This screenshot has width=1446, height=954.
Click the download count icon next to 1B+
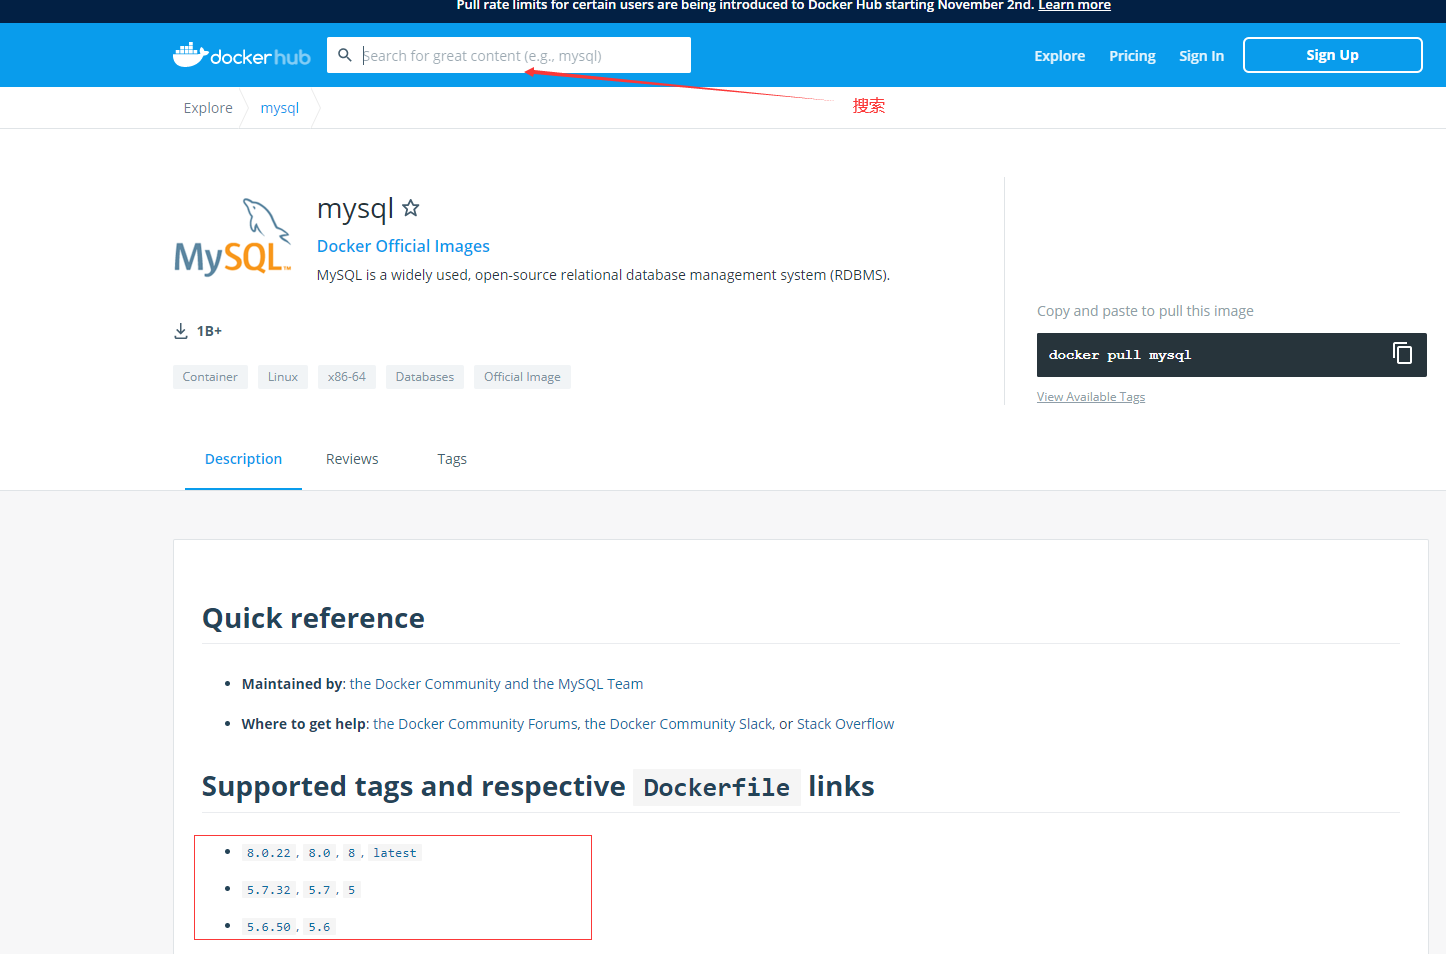coord(181,330)
